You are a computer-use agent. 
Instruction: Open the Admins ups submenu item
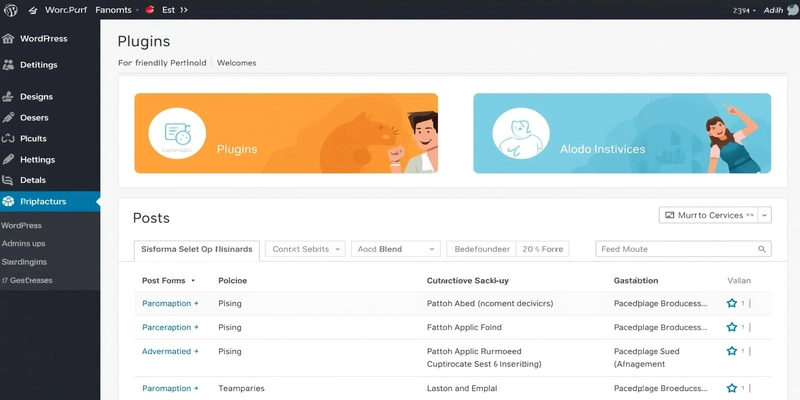23,243
